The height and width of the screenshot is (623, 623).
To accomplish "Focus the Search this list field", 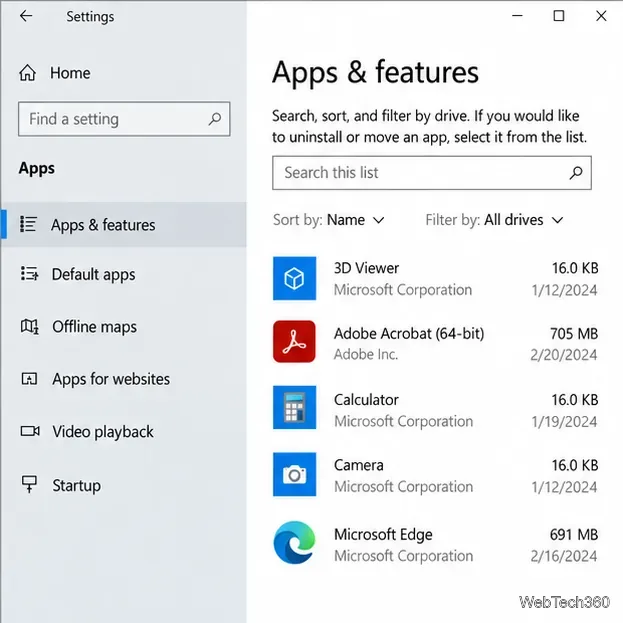I will pyautogui.click(x=432, y=173).
